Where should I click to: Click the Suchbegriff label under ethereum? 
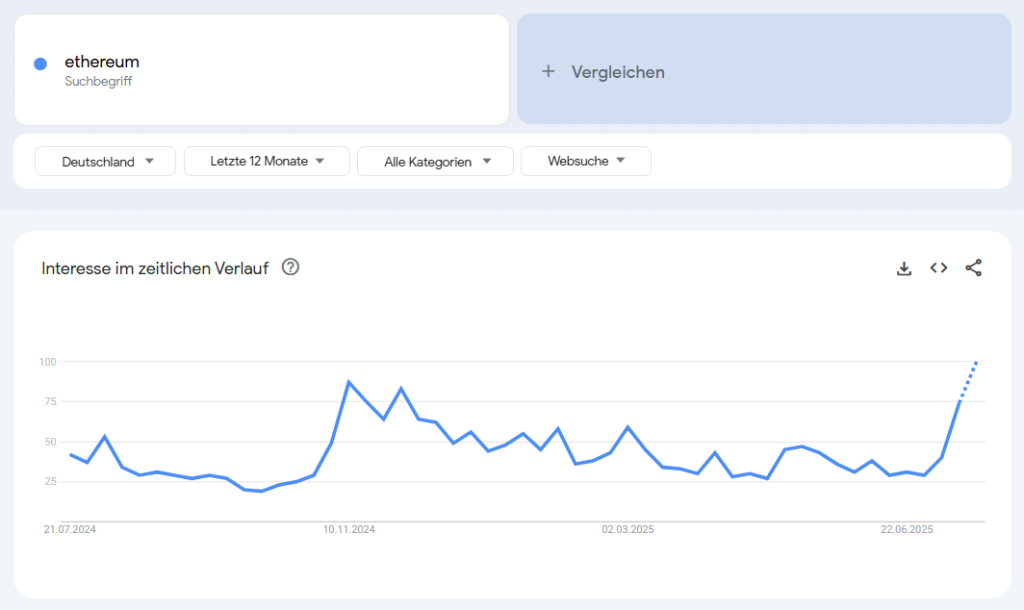98,82
